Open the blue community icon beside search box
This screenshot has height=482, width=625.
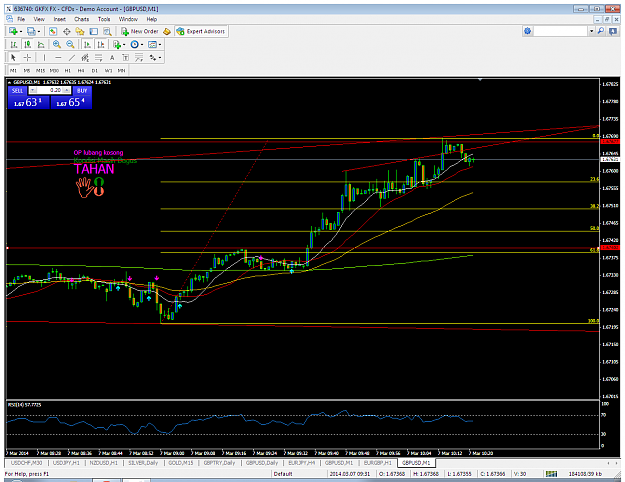(x=527, y=31)
